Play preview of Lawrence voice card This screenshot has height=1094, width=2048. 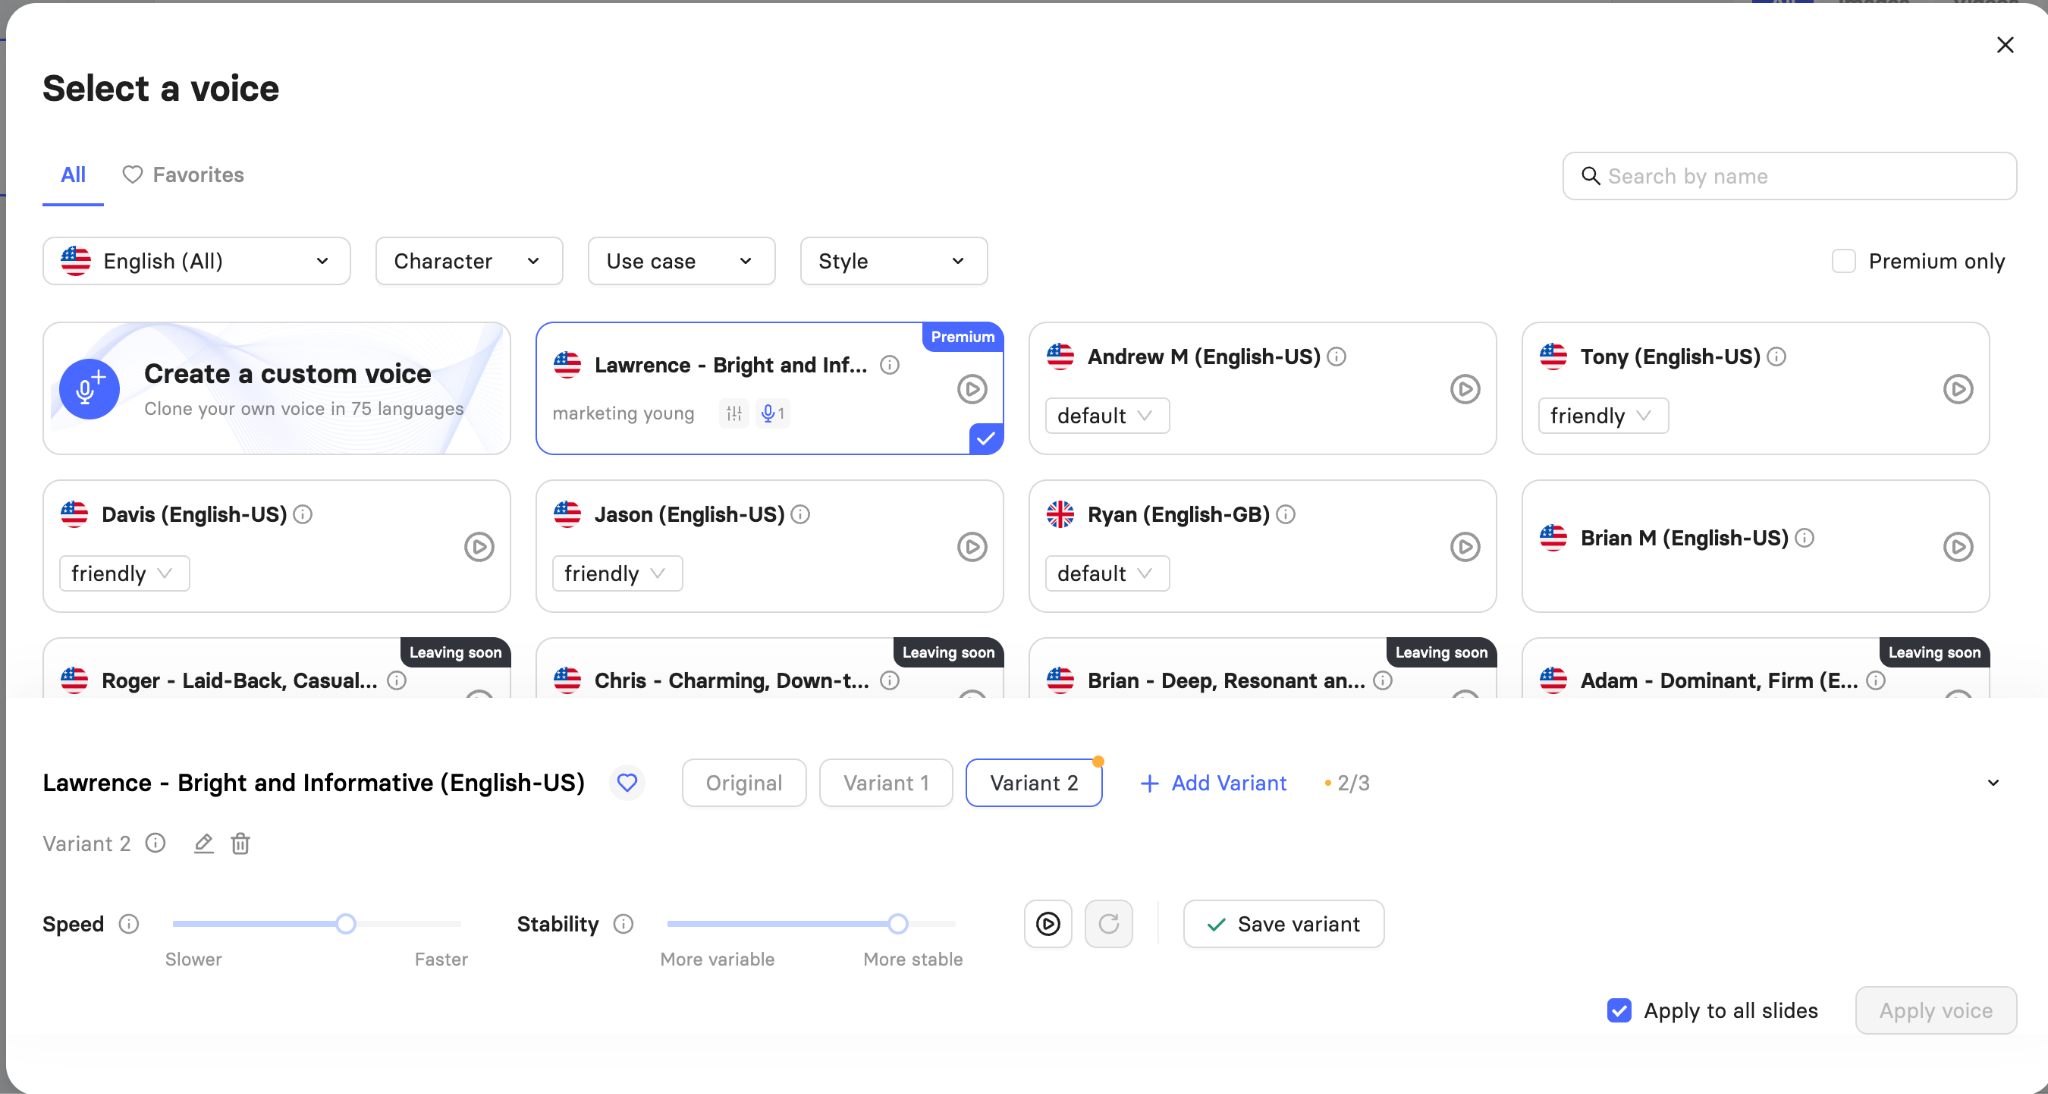[972, 389]
